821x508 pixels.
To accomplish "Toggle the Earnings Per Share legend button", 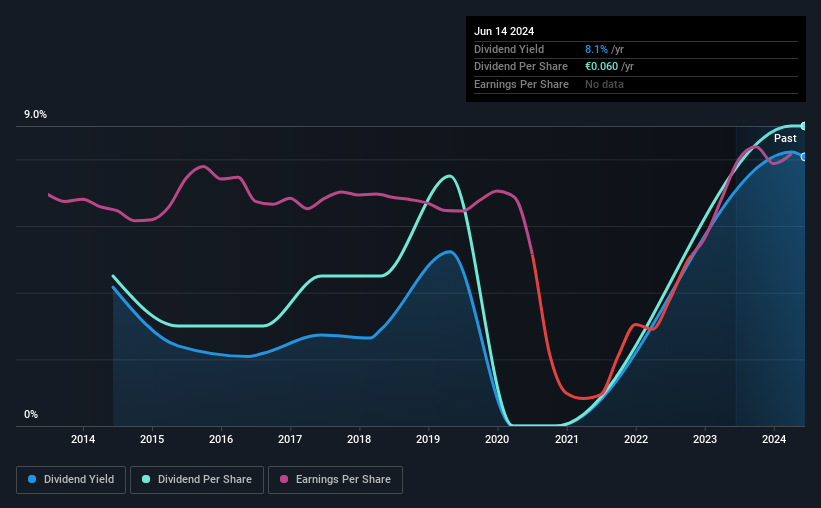I will click(x=335, y=480).
